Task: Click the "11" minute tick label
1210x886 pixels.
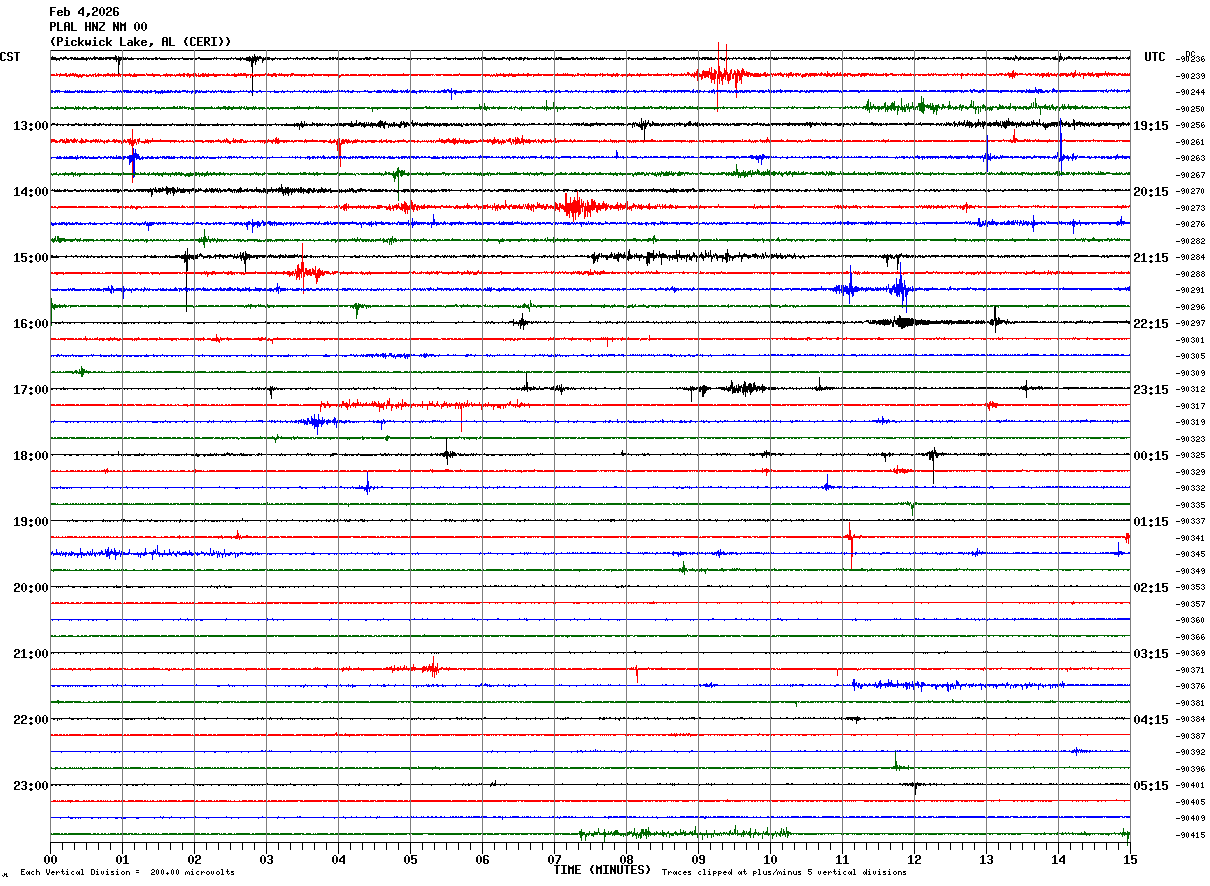Action: tap(842, 859)
